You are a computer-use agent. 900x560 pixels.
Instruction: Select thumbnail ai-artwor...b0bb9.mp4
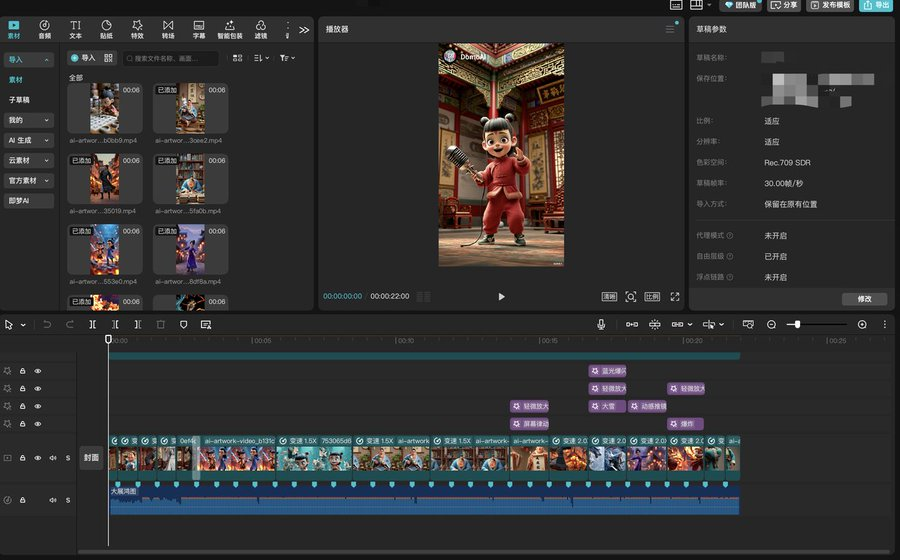tap(105, 108)
